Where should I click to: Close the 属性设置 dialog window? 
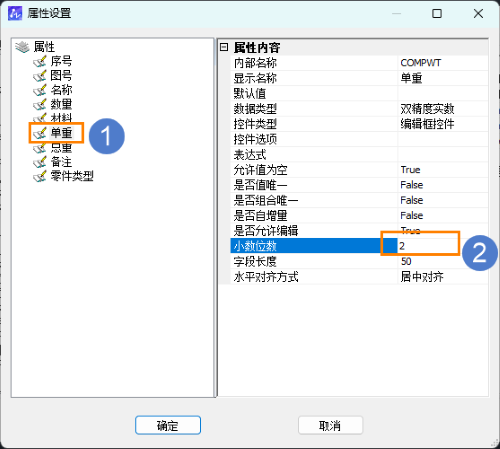coord(478,14)
